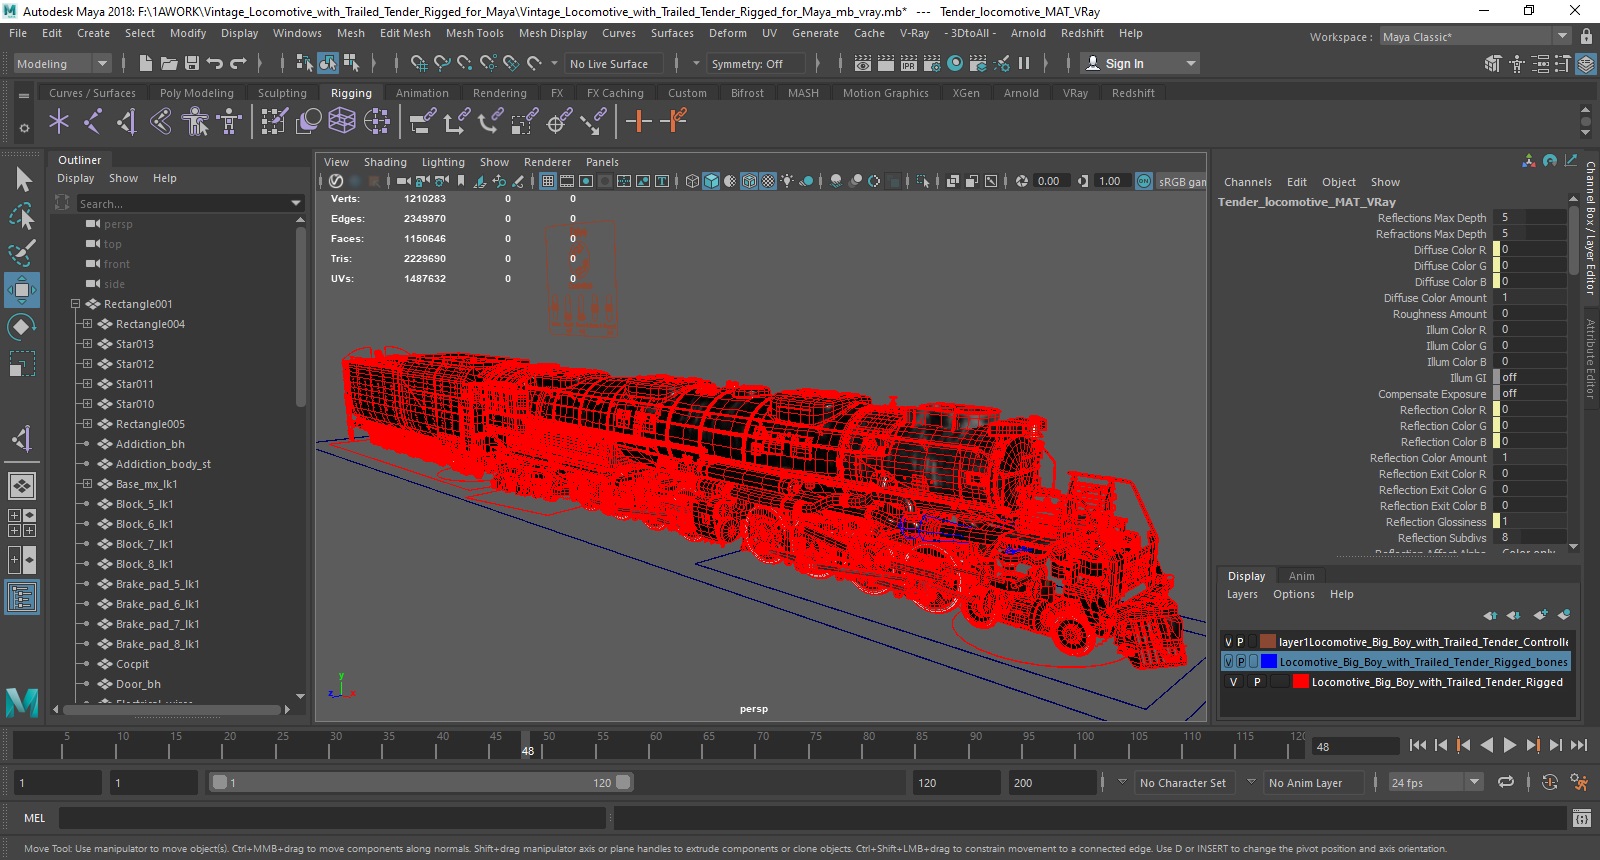
Task: Activate the Paint Selection tool
Action: 23,252
